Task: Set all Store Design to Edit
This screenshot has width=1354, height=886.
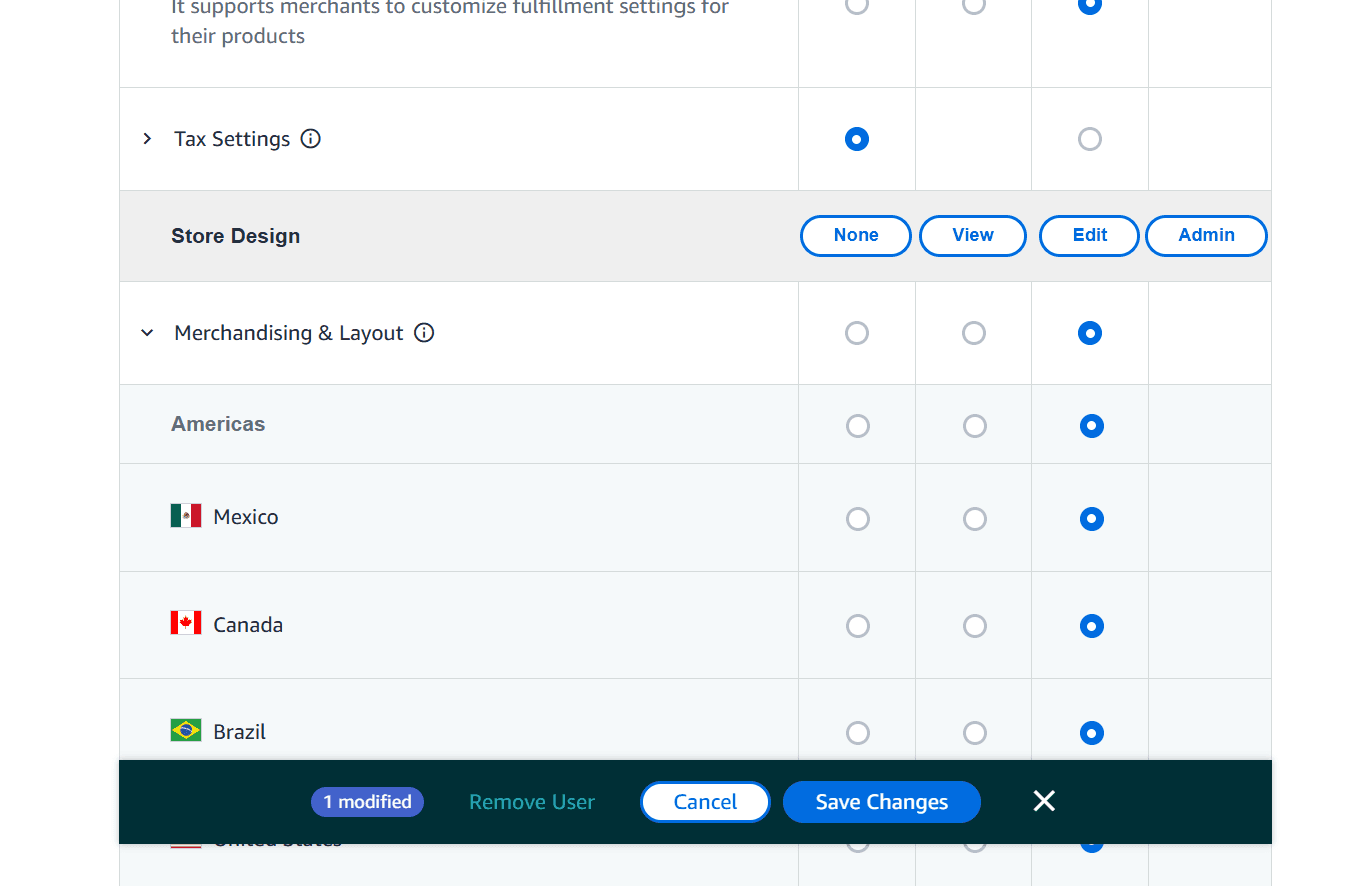Action: click(1089, 236)
